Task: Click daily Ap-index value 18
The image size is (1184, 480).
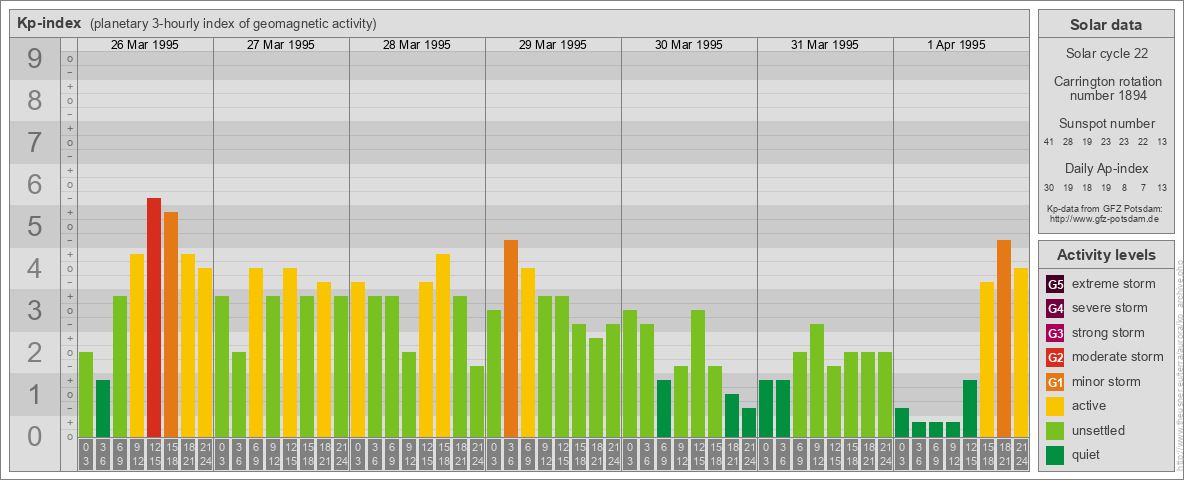Action: point(1087,187)
